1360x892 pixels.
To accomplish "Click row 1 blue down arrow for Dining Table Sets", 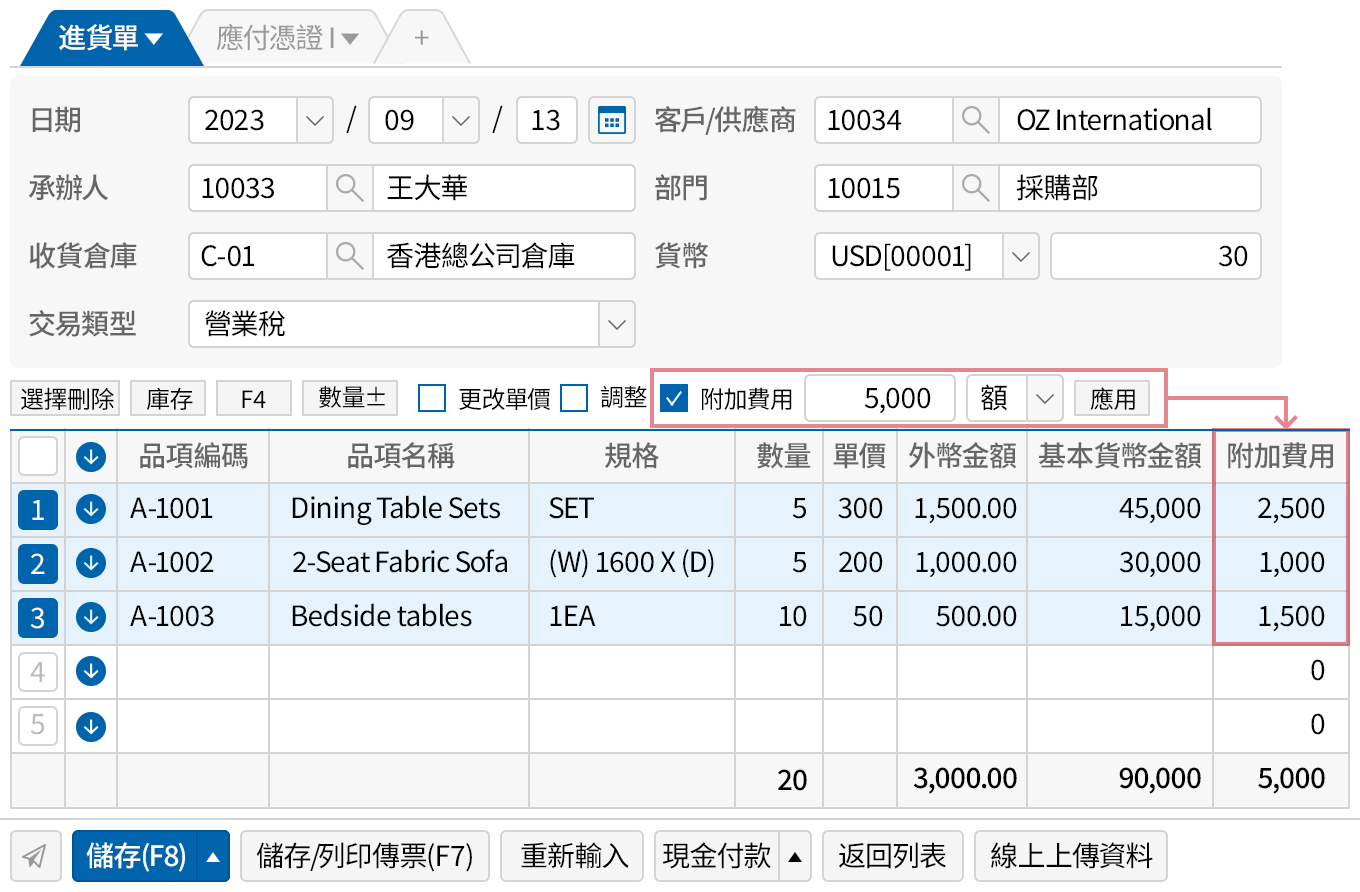I will tap(90, 509).
